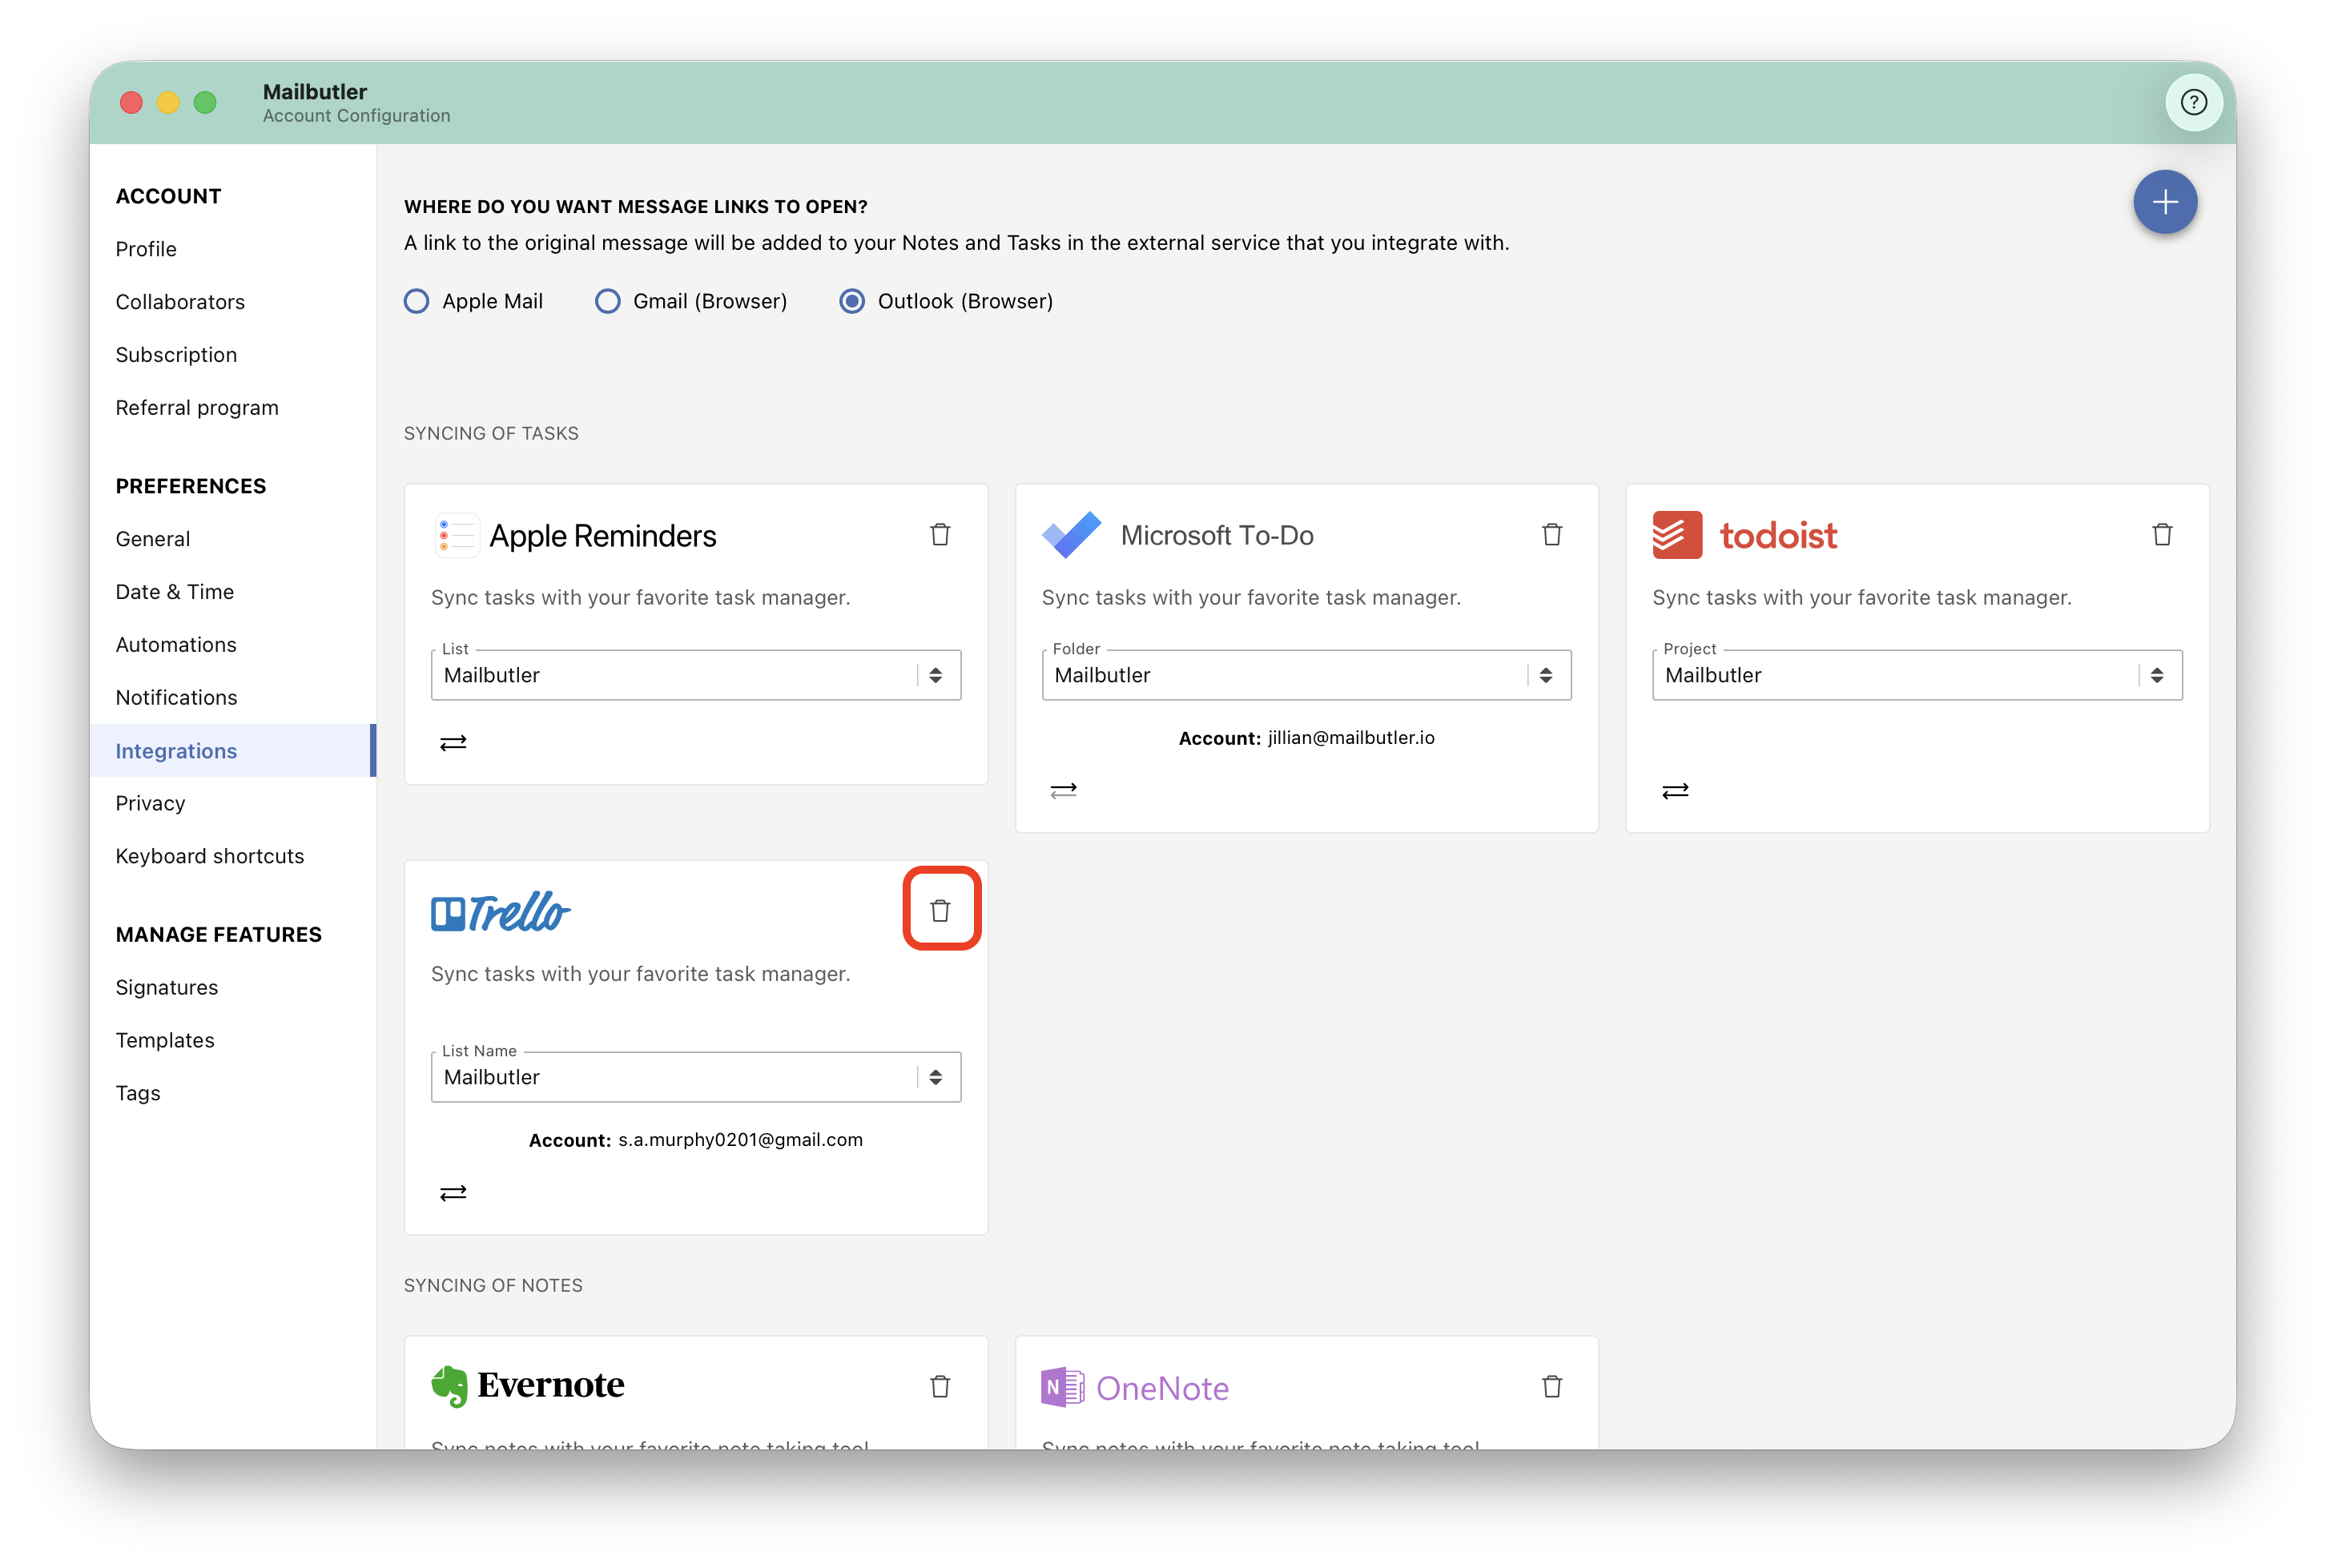
Task: Delete the Apple Reminders integration
Action: coord(940,535)
